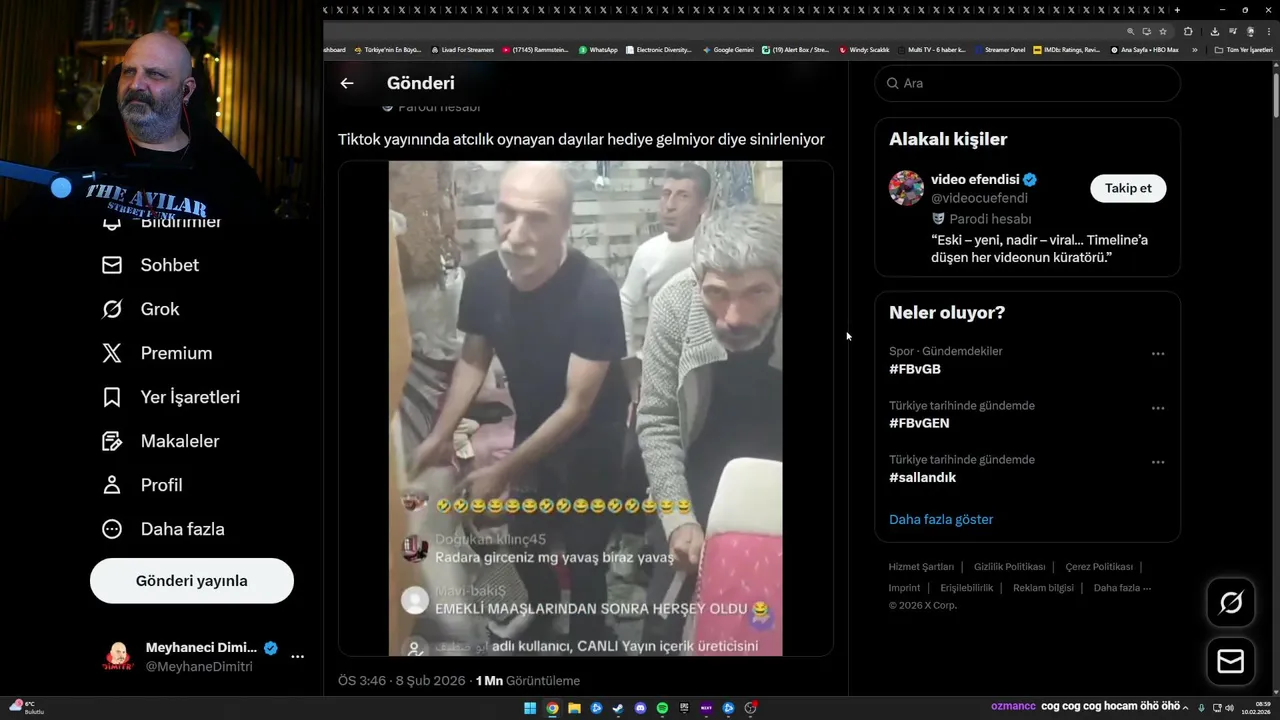Open the #FBvGB trend
Image resolution: width=1280 pixels, height=720 pixels.
(915, 369)
